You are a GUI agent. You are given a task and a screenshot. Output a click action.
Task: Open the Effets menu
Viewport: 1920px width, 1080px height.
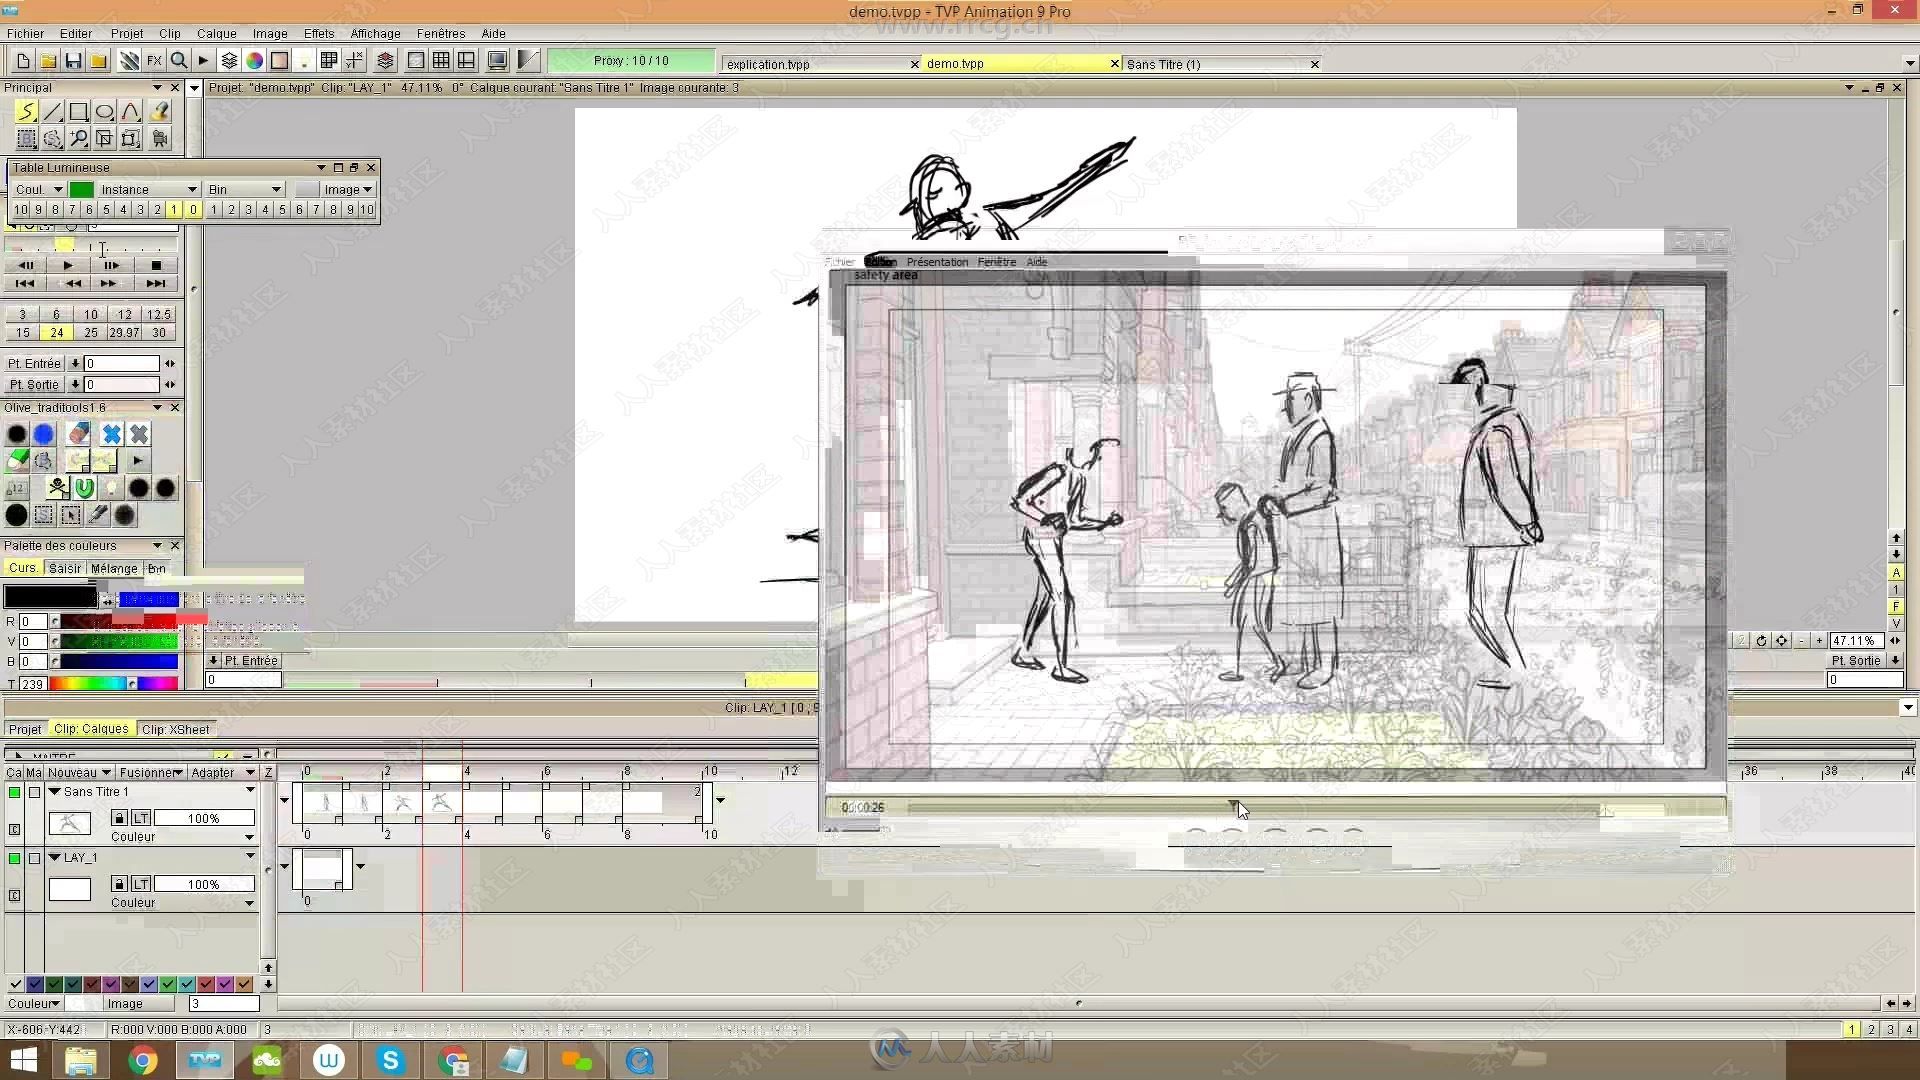pyautogui.click(x=319, y=33)
